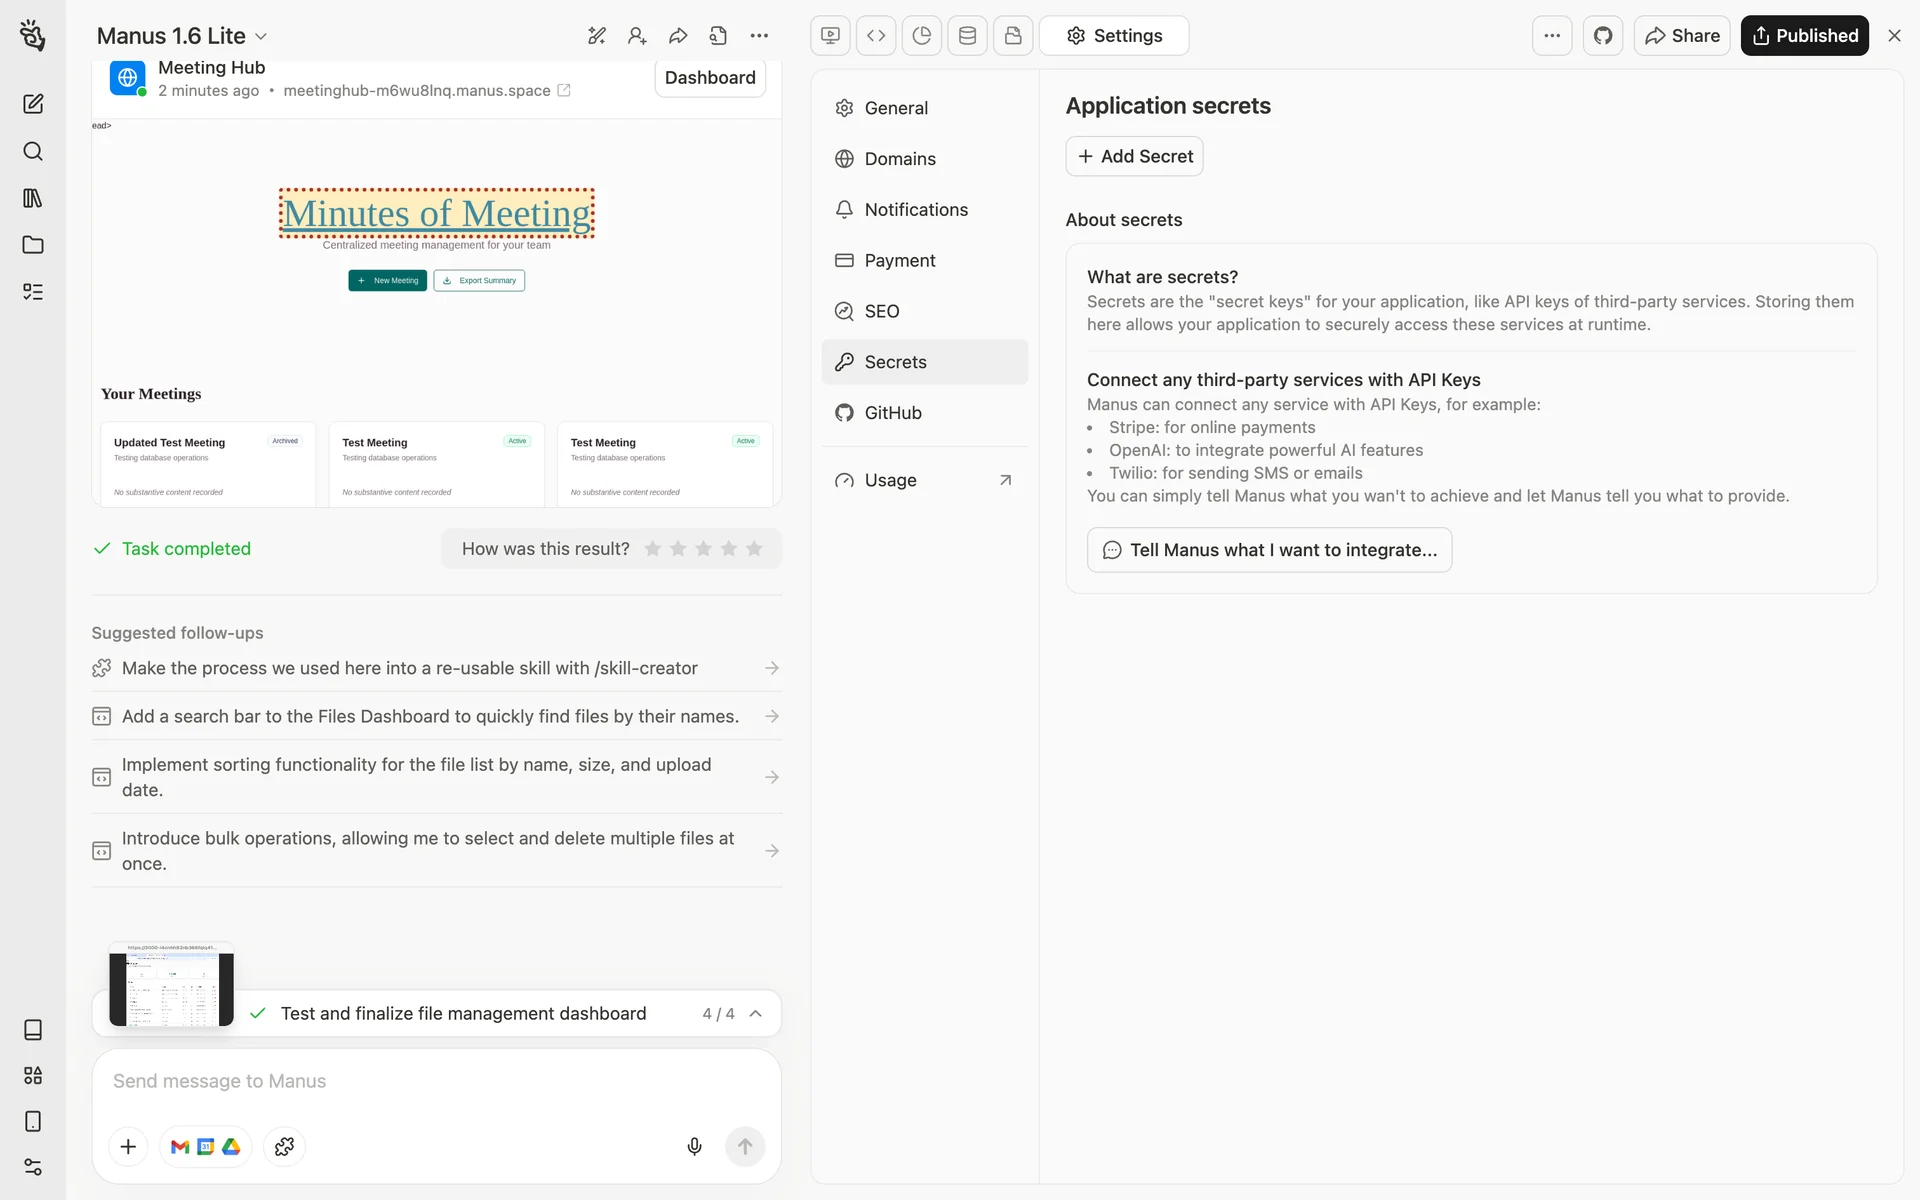The width and height of the screenshot is (1920, 1200).
Task: Open the top bar more options menu
Action: (1551, 36)
